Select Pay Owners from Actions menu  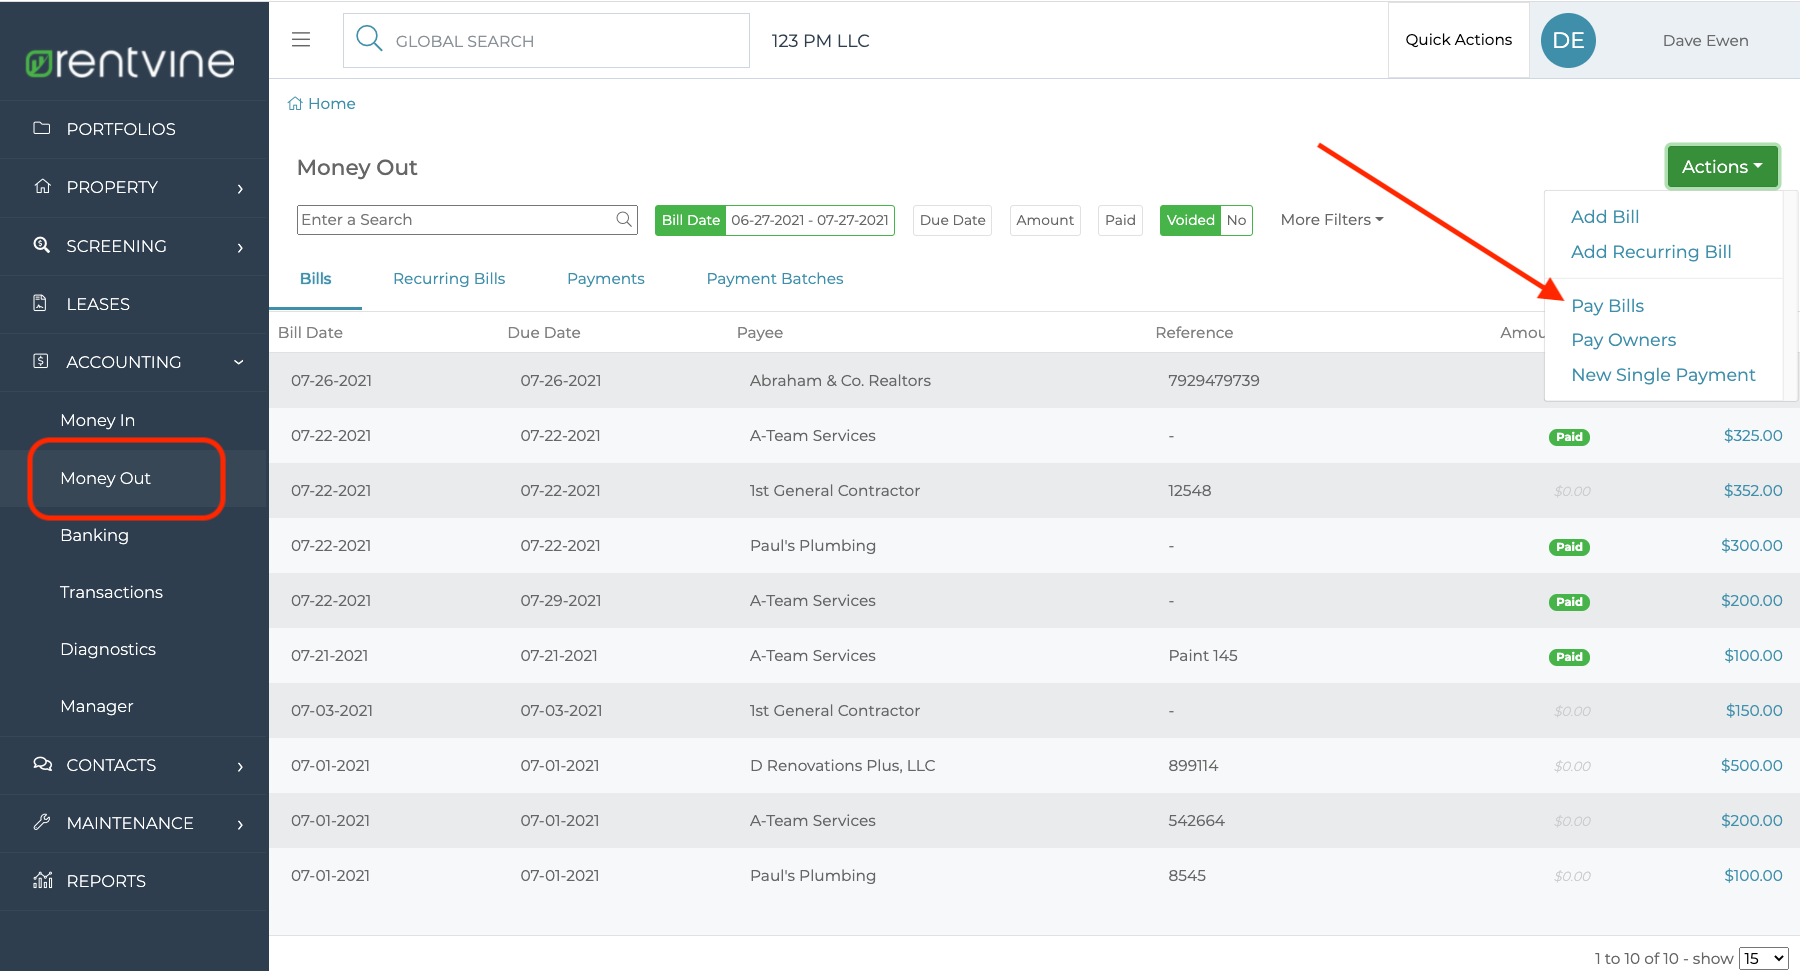tap(1623, 340)
